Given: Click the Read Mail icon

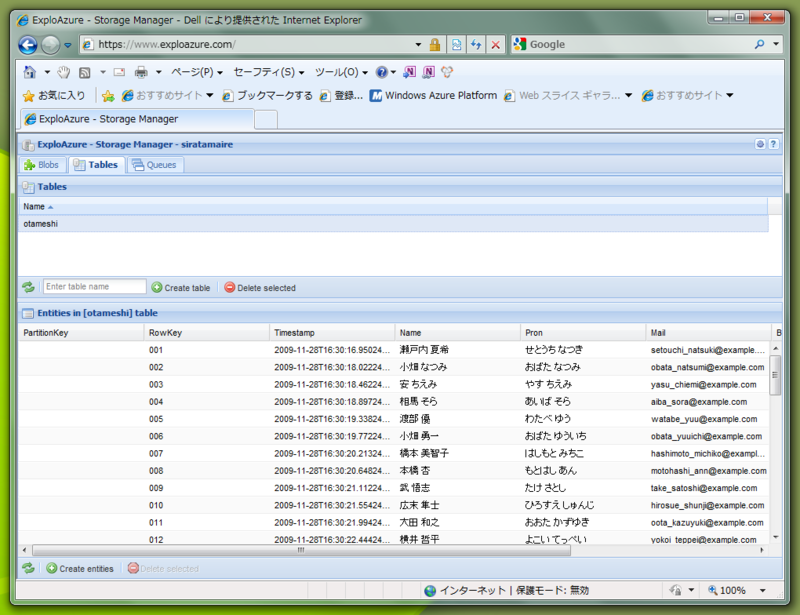Looking at the screenshot, I should point(119,72).
